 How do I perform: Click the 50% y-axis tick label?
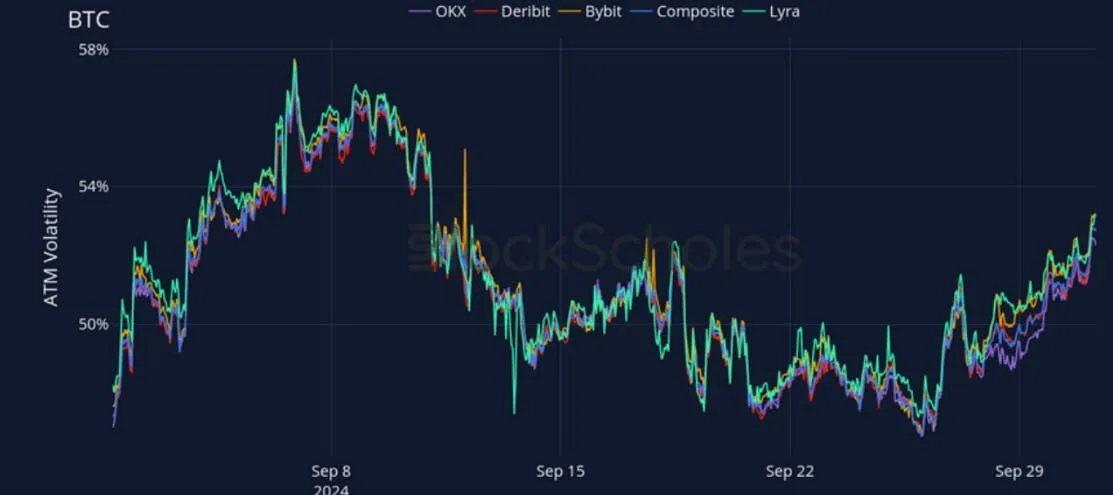pos(94,325)
